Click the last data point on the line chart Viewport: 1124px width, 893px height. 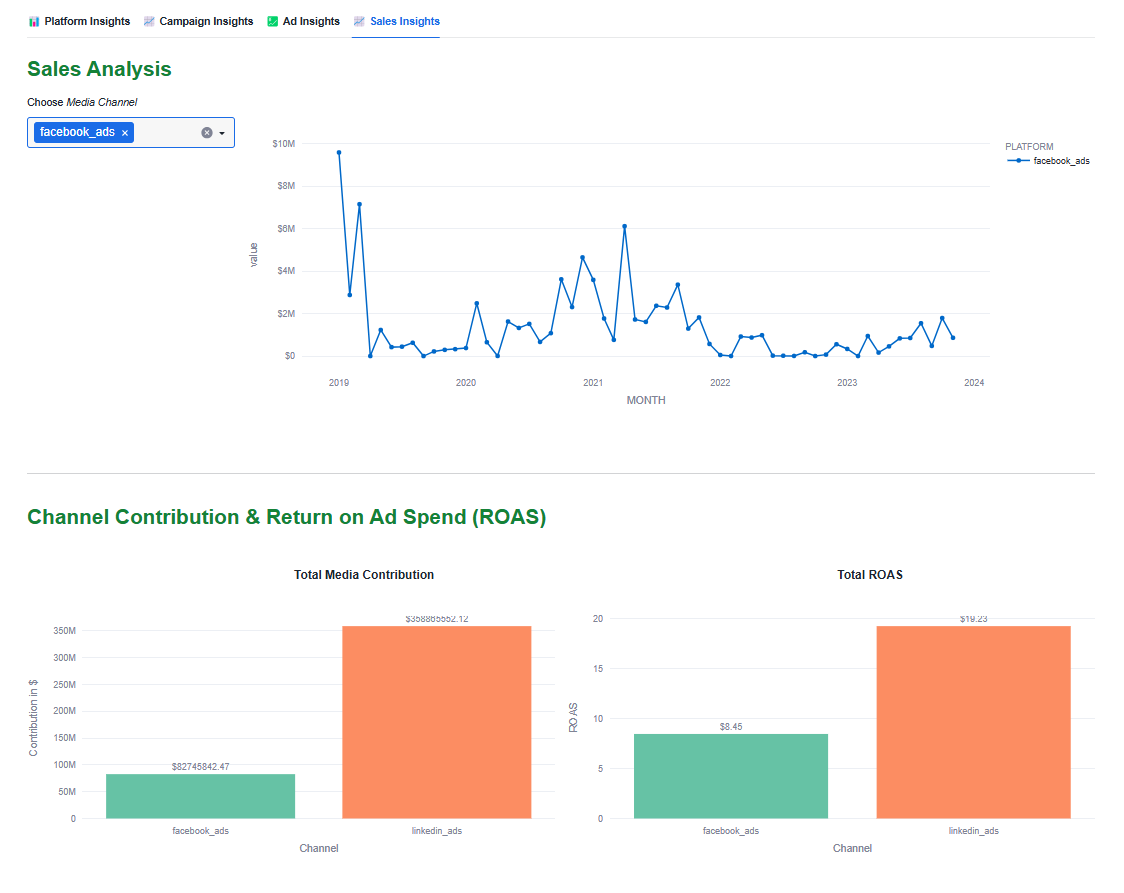pos(953,338)
